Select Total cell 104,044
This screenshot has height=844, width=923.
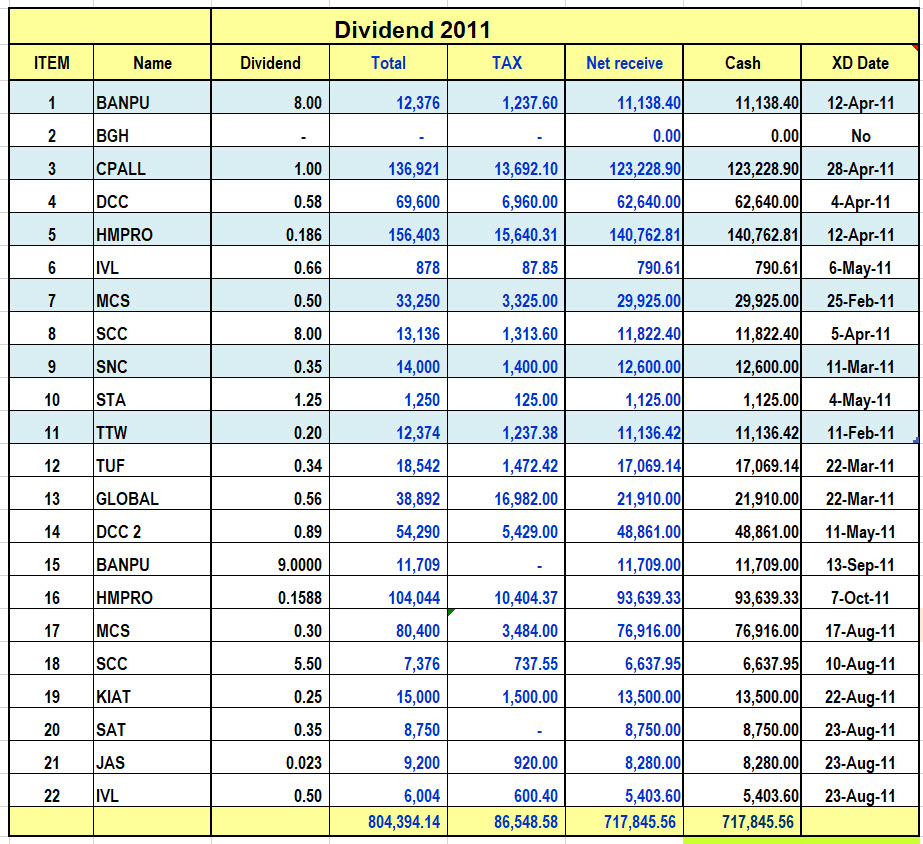coord(389,592)
